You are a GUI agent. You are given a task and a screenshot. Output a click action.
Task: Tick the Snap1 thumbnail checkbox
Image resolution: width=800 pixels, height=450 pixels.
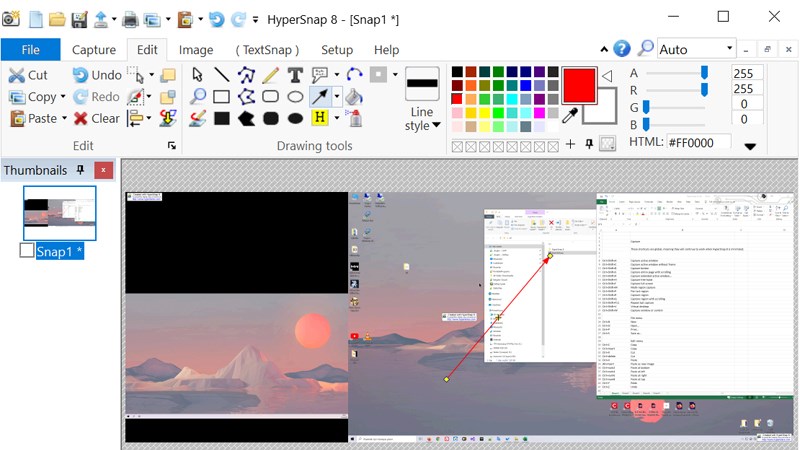[27, 251]
